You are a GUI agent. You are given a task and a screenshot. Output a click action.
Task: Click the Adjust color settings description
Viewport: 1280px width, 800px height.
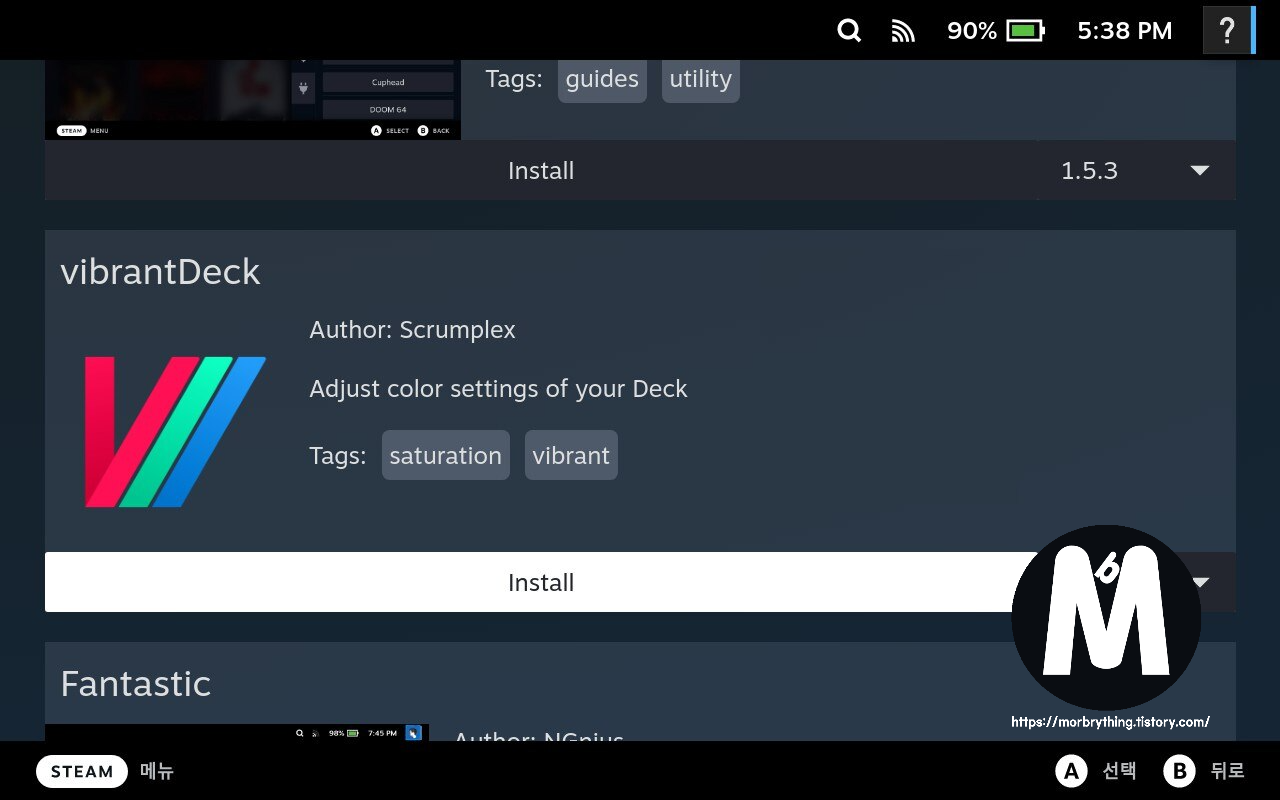498,389
